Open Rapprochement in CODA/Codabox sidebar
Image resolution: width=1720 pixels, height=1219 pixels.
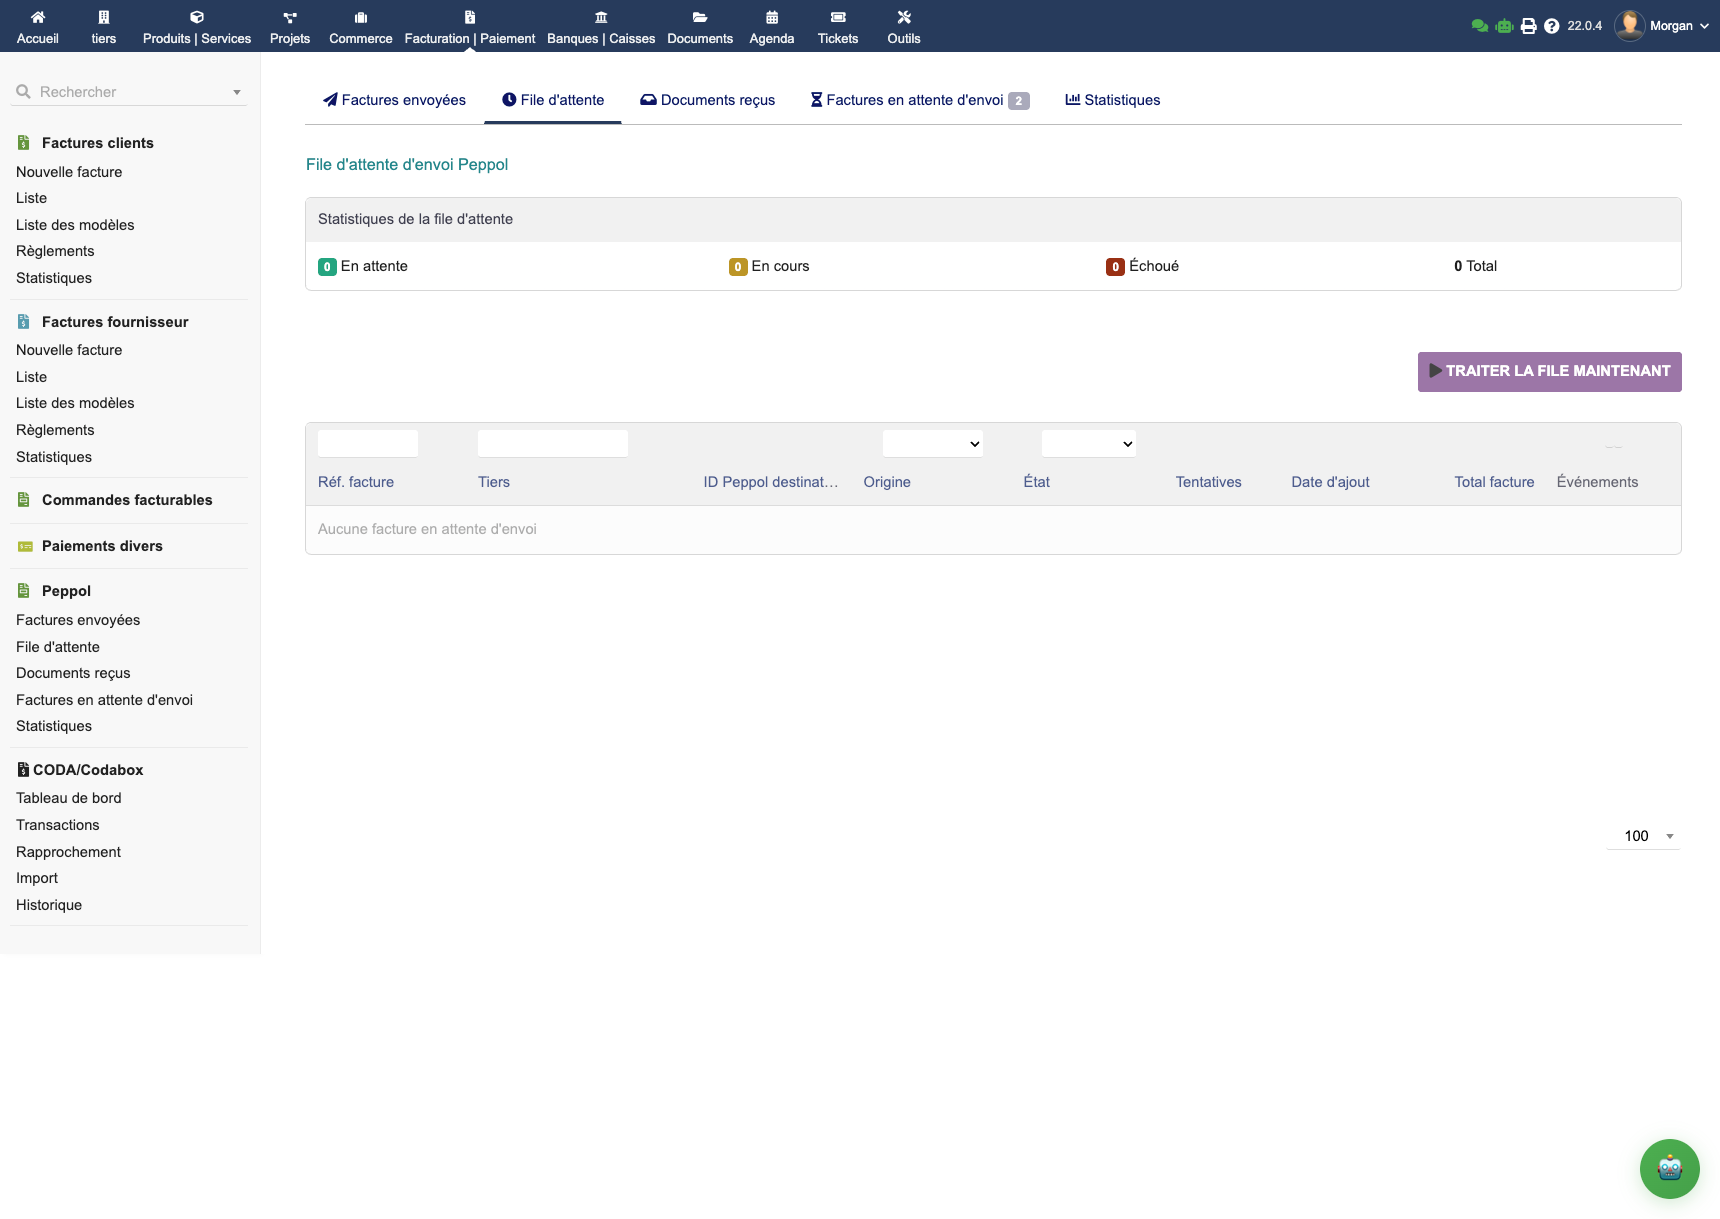[68, 852]
